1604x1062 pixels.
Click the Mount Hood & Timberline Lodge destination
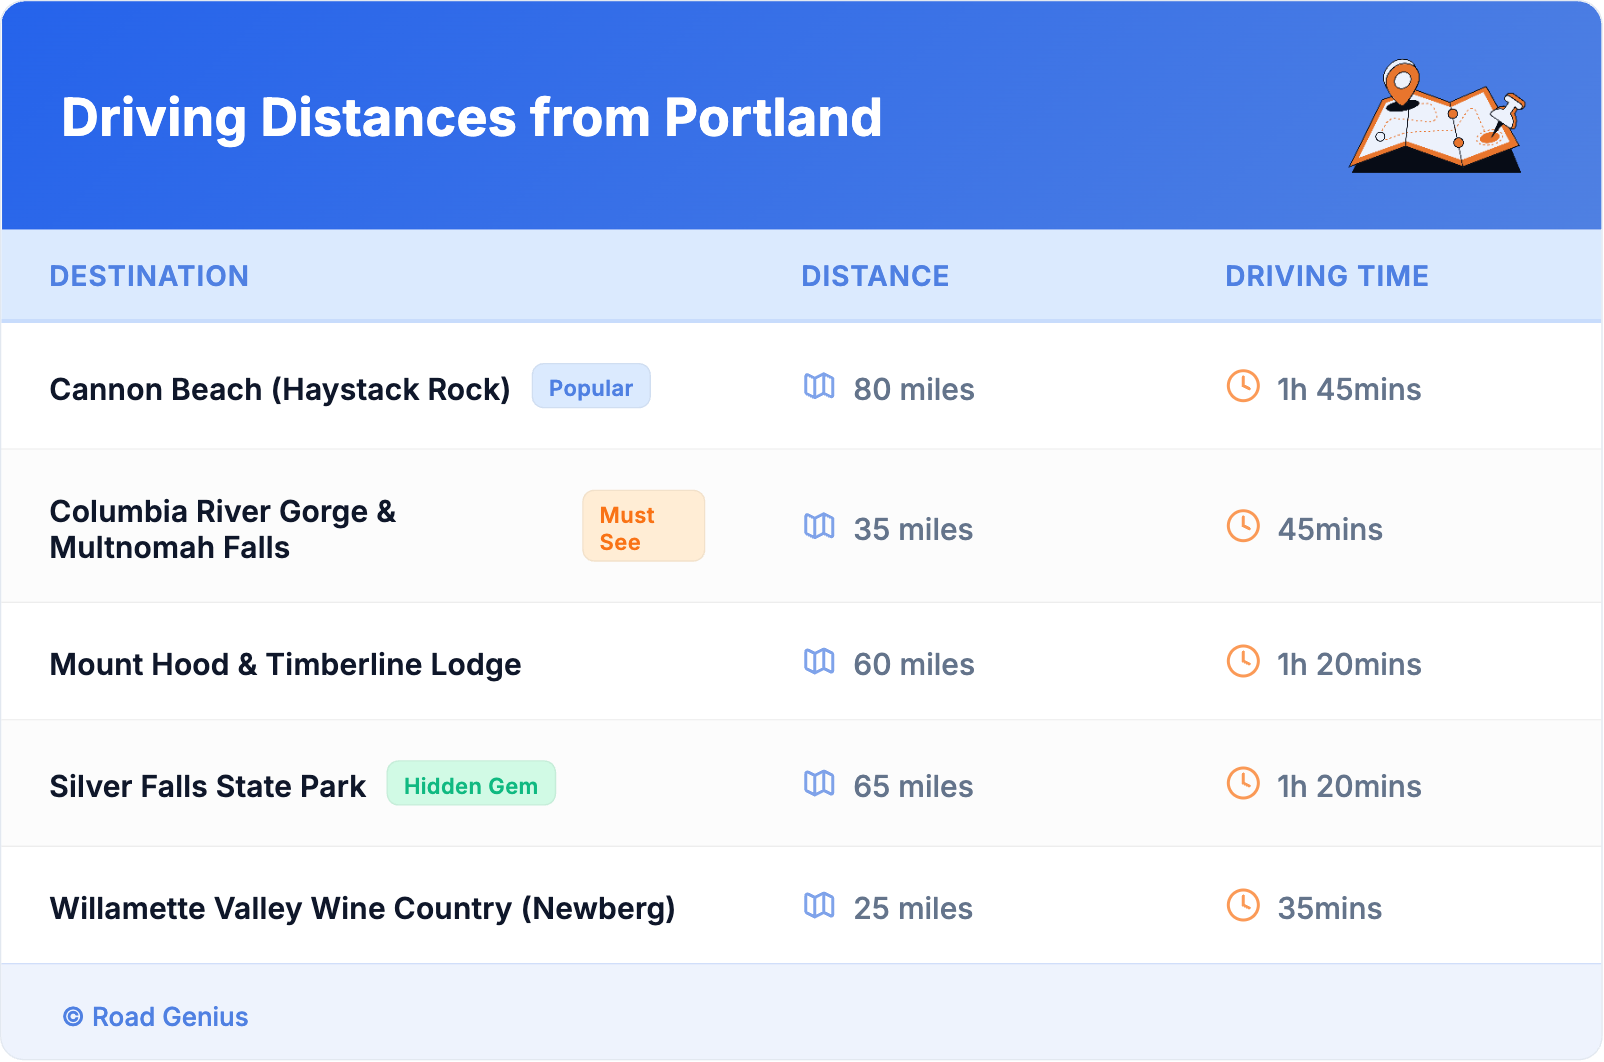pos(285,664)
